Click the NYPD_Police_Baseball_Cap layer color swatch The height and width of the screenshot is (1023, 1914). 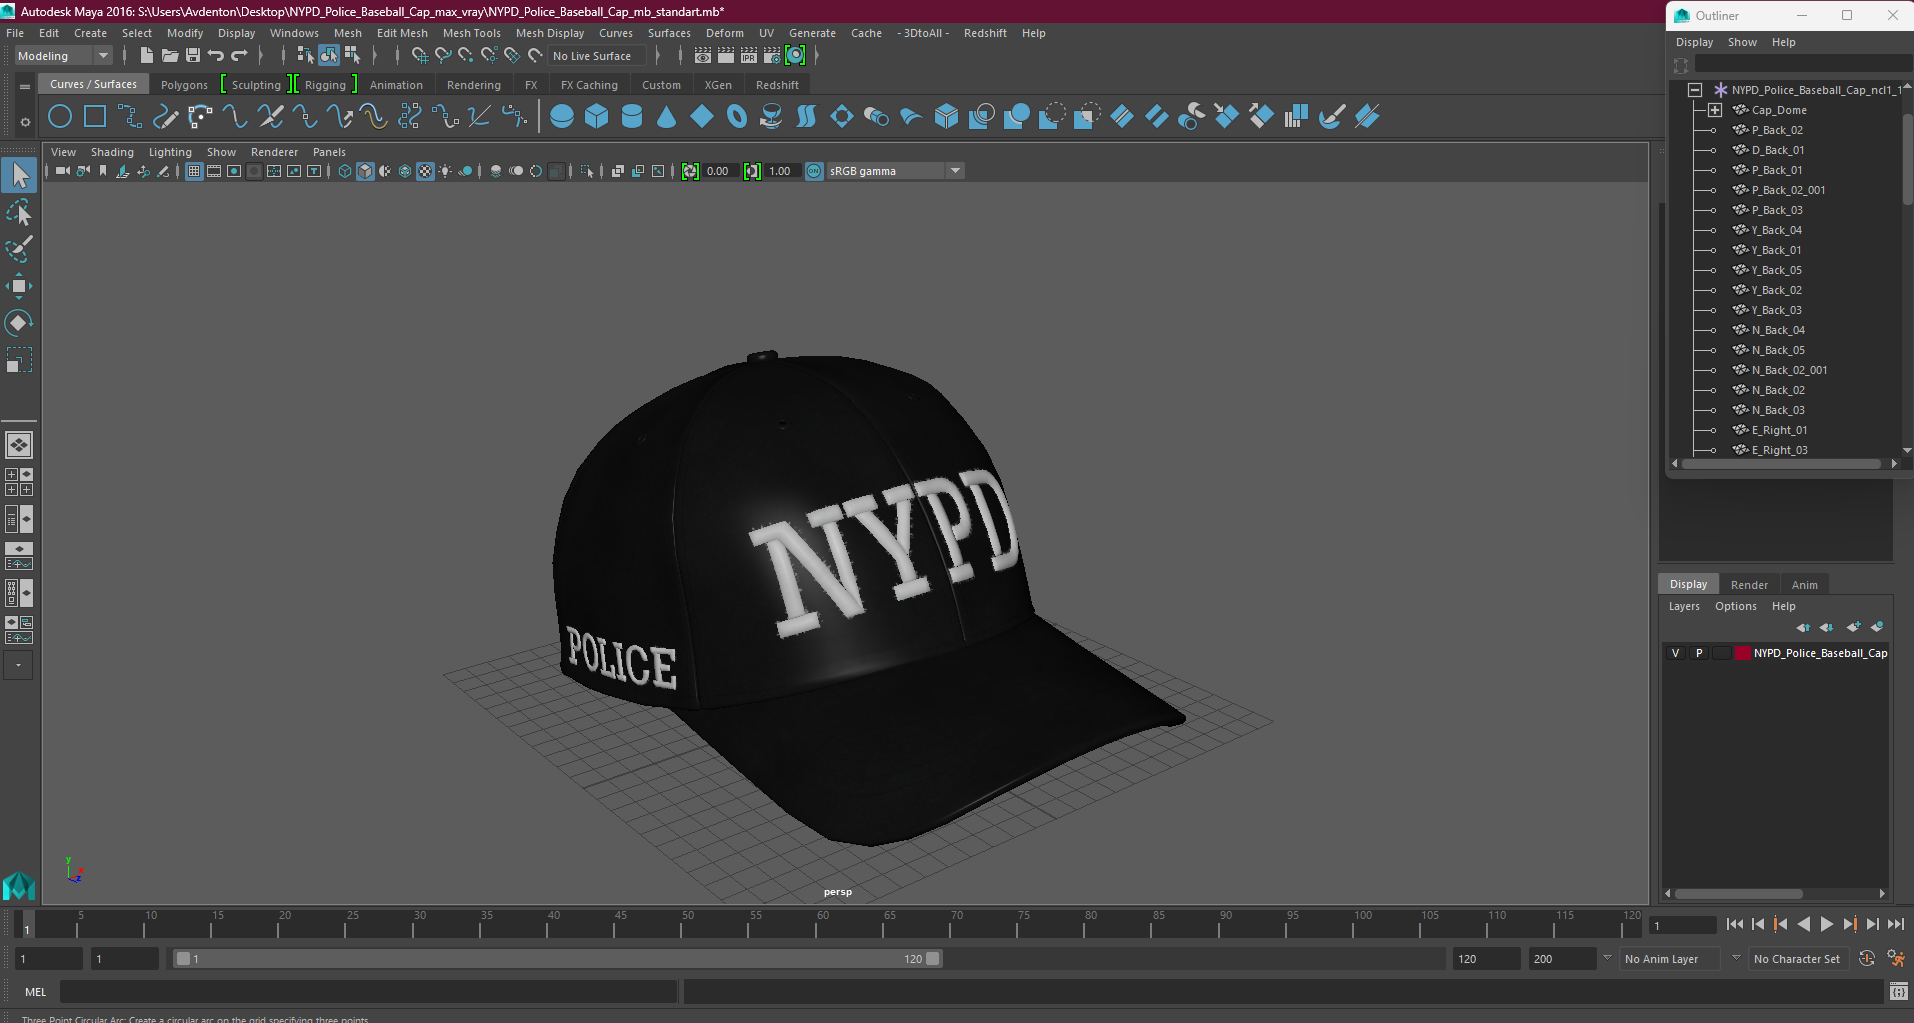point(1743,653)
